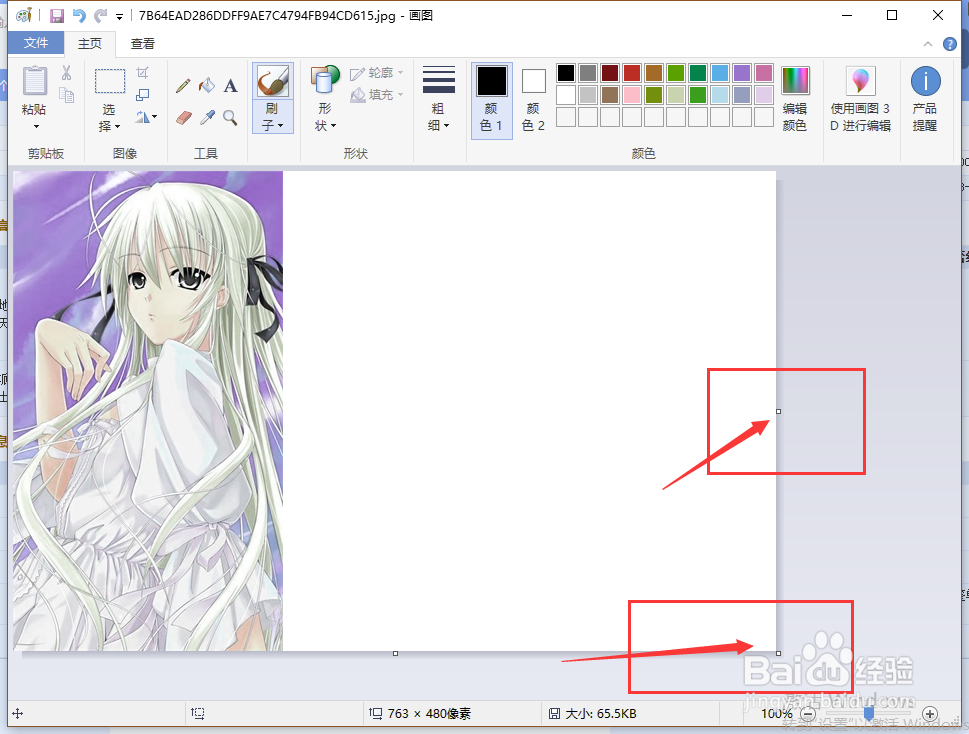Expand the Paste dropdown arrow
Viewport: 969px width, 734px height.
[x=36, y=126]
